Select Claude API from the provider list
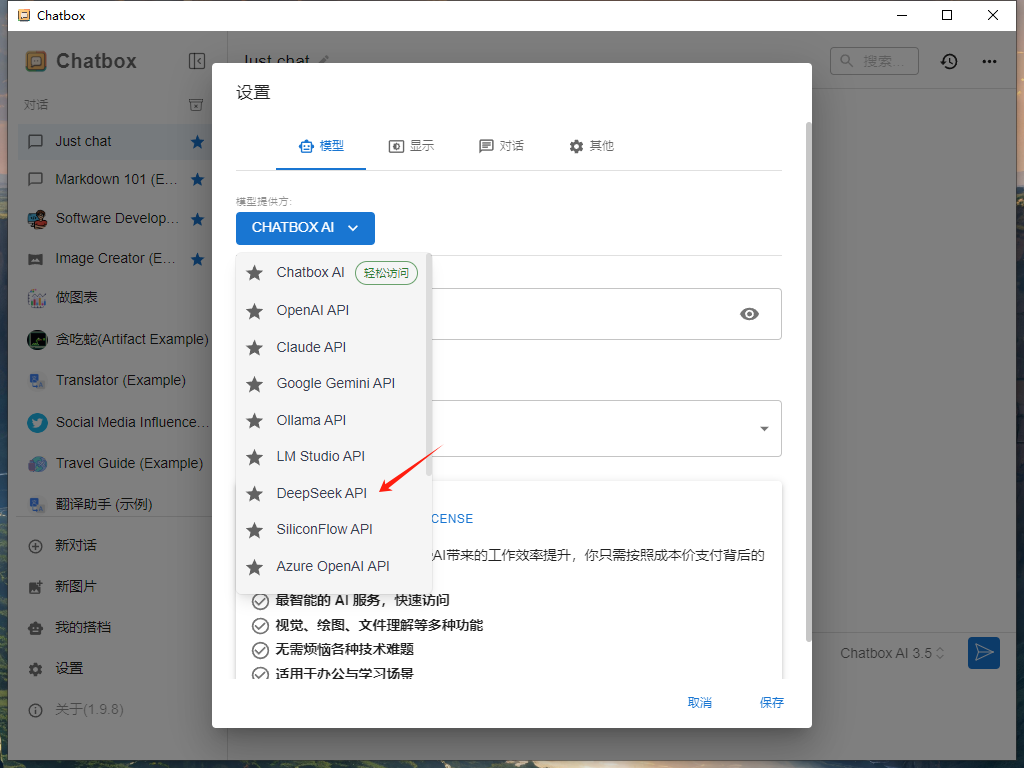Viewport: 1024px width, 768px height. (x=331, y=347)
